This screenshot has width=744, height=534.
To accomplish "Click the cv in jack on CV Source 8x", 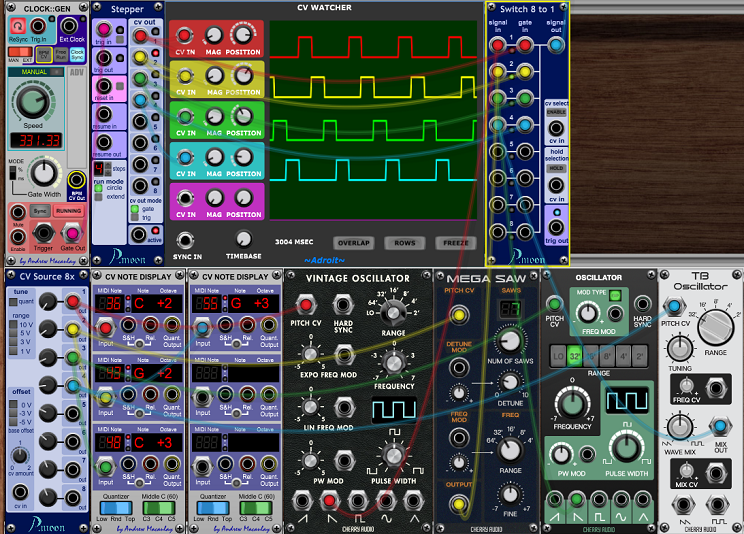I will [x=20, y=492].
